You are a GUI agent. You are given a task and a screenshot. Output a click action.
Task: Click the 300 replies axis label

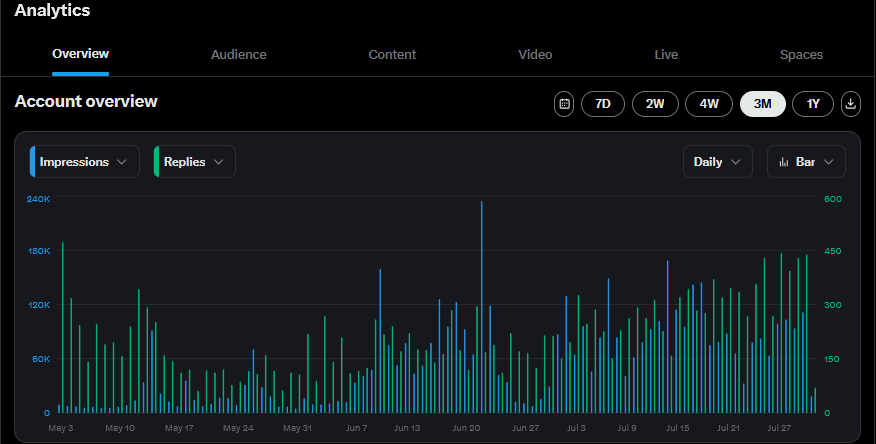click(832, 305)
